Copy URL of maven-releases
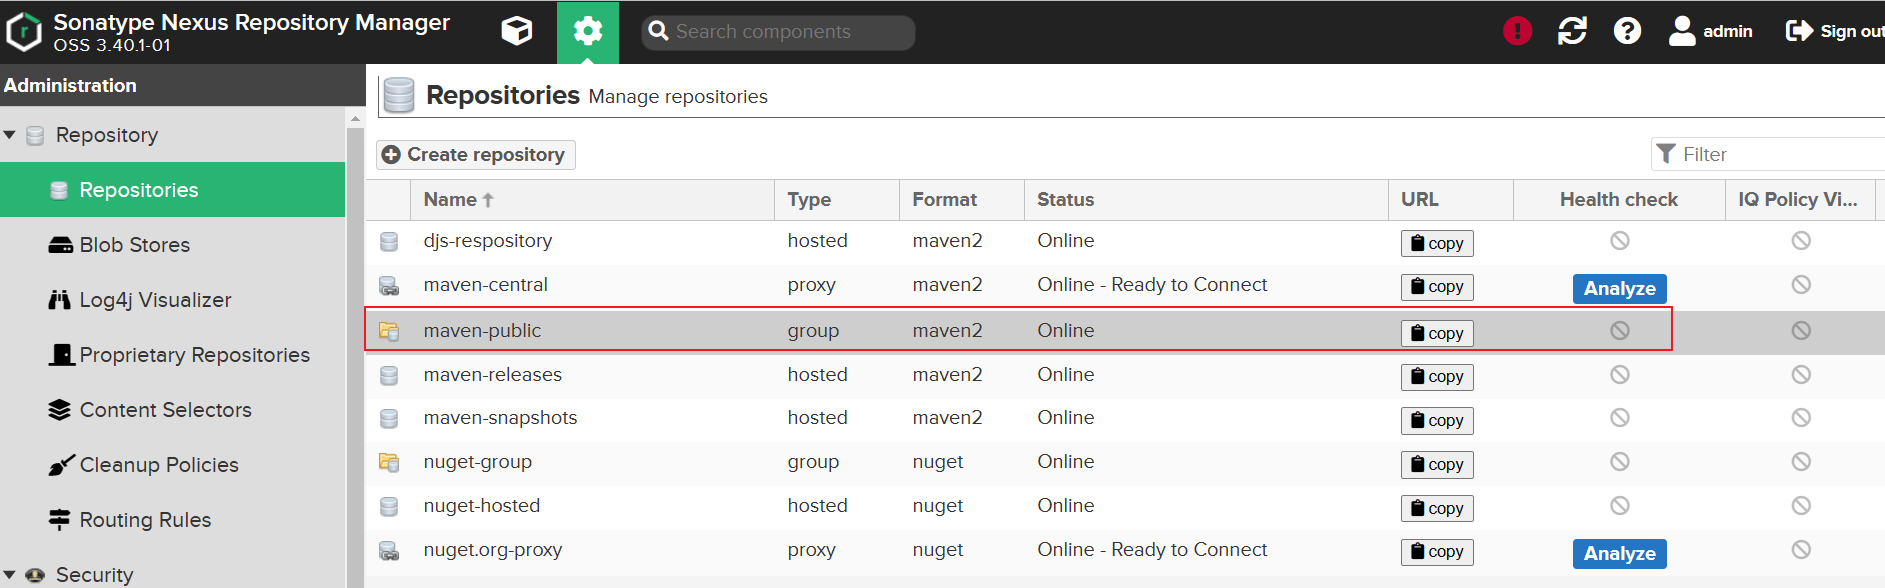The image size is (1885, 588). click(1437, 377)
